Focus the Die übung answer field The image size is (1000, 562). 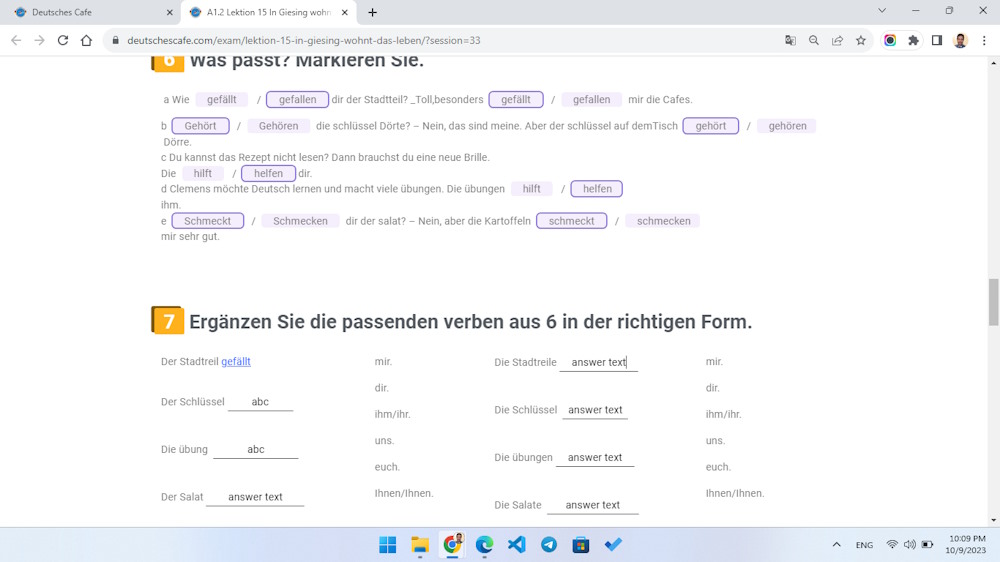coord(256,450)
